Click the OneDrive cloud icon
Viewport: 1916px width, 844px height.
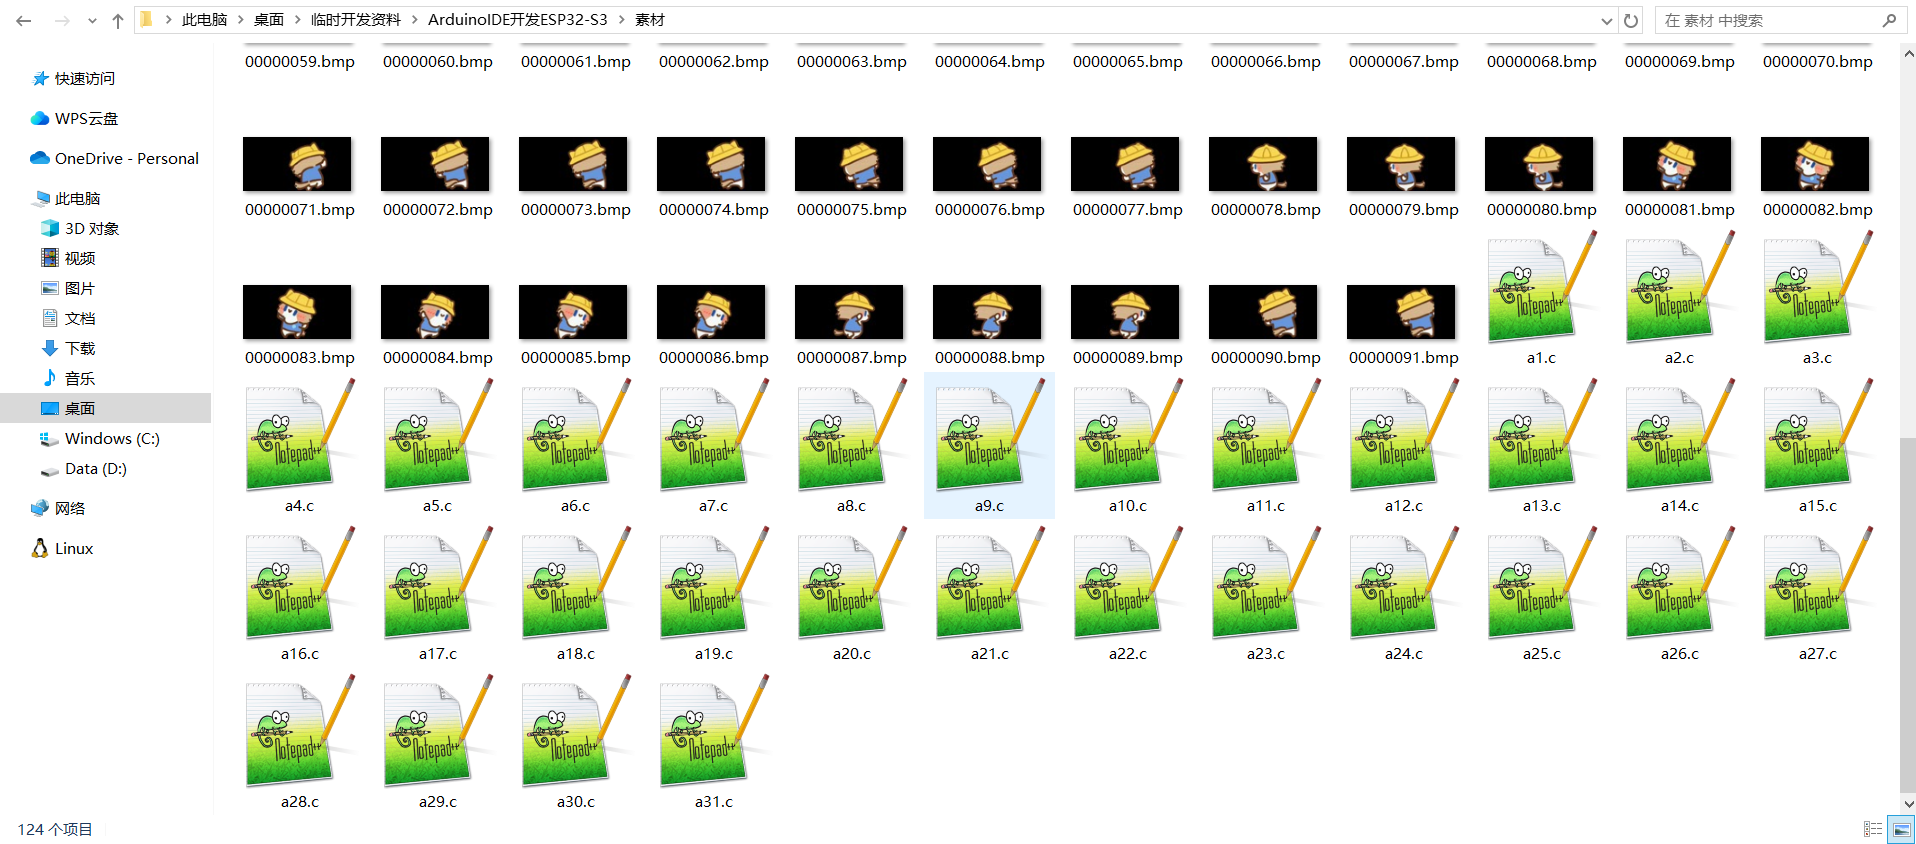click(40, 158)
